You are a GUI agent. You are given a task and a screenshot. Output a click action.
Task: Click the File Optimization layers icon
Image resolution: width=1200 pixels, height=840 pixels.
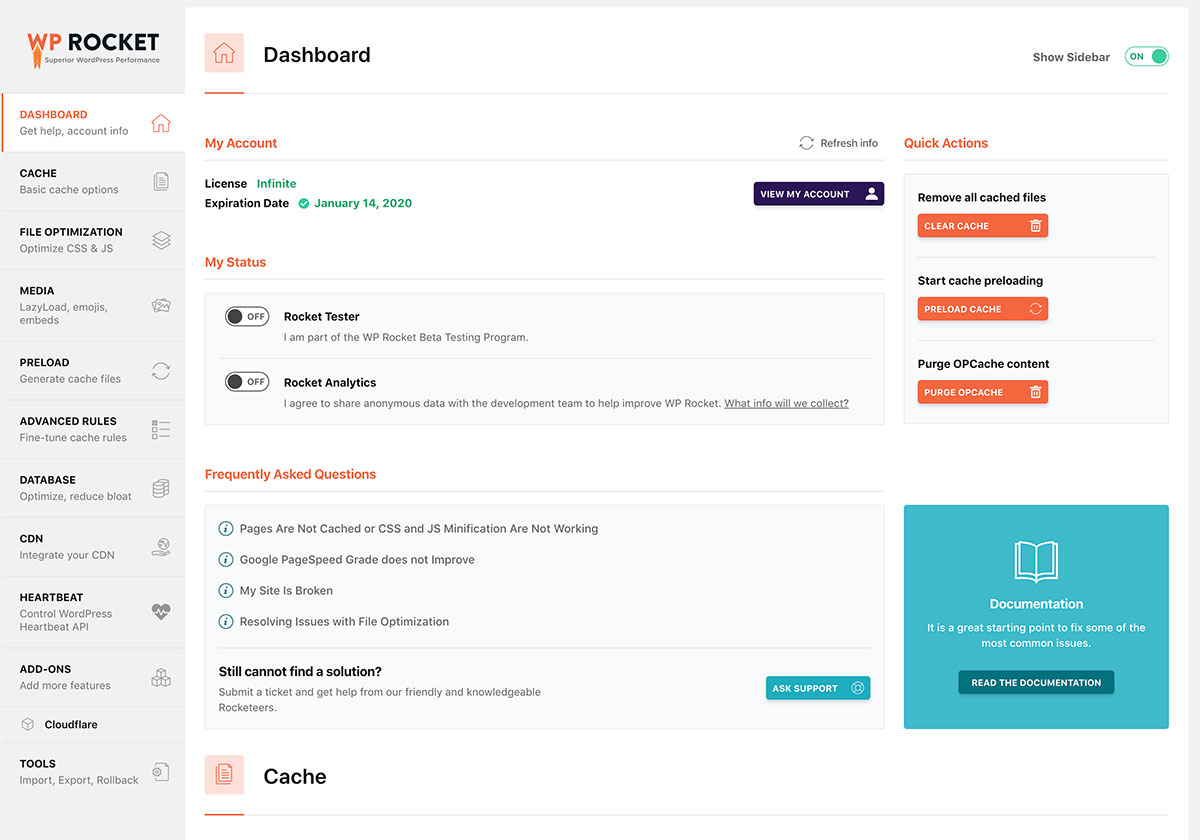(x=161, y=240)
